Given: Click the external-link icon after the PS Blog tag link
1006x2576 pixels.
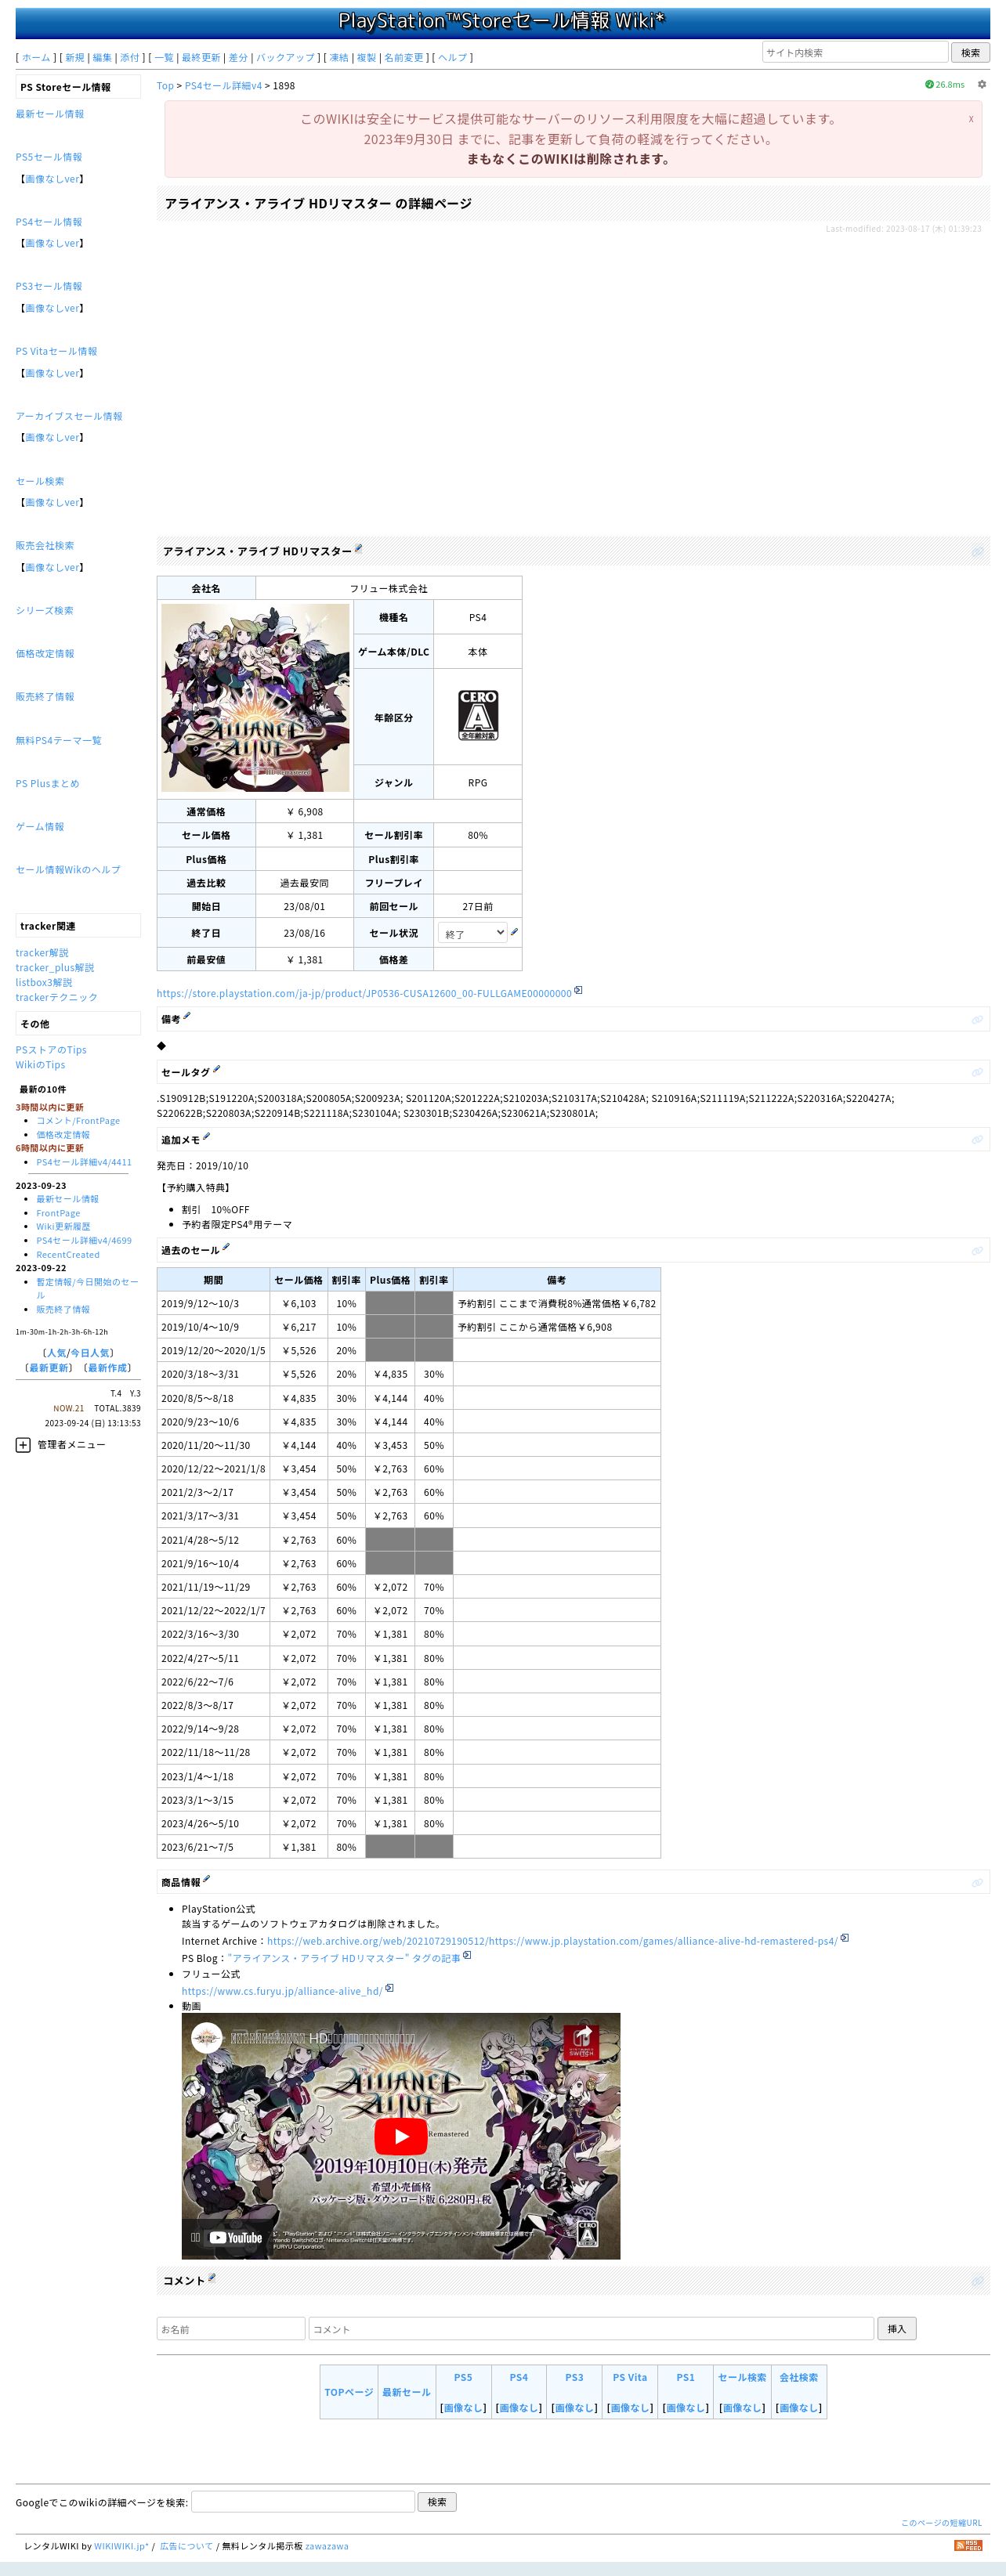Looking at the screenshot, I should click(x=467, y=1955).
